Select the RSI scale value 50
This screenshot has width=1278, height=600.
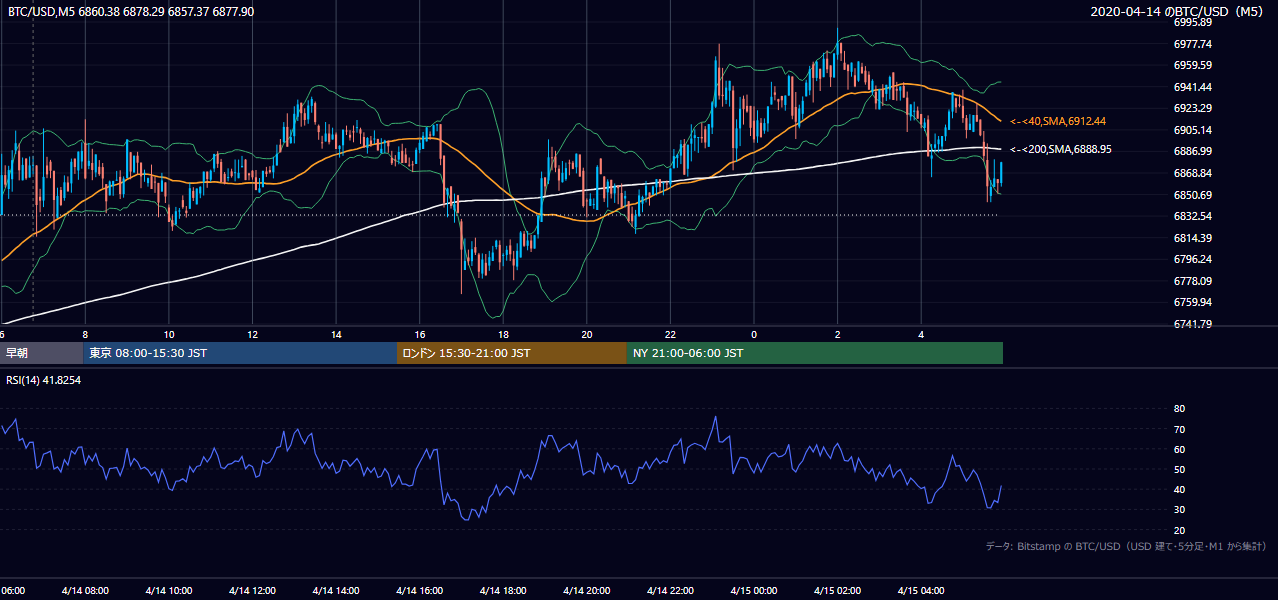[x=1179, y=469]
